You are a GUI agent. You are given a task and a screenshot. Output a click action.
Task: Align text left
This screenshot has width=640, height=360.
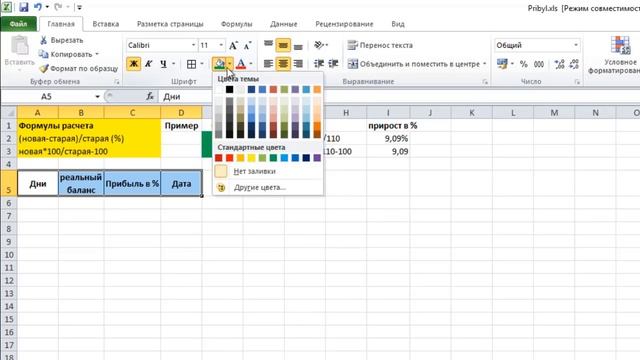(x=268, y=64)
